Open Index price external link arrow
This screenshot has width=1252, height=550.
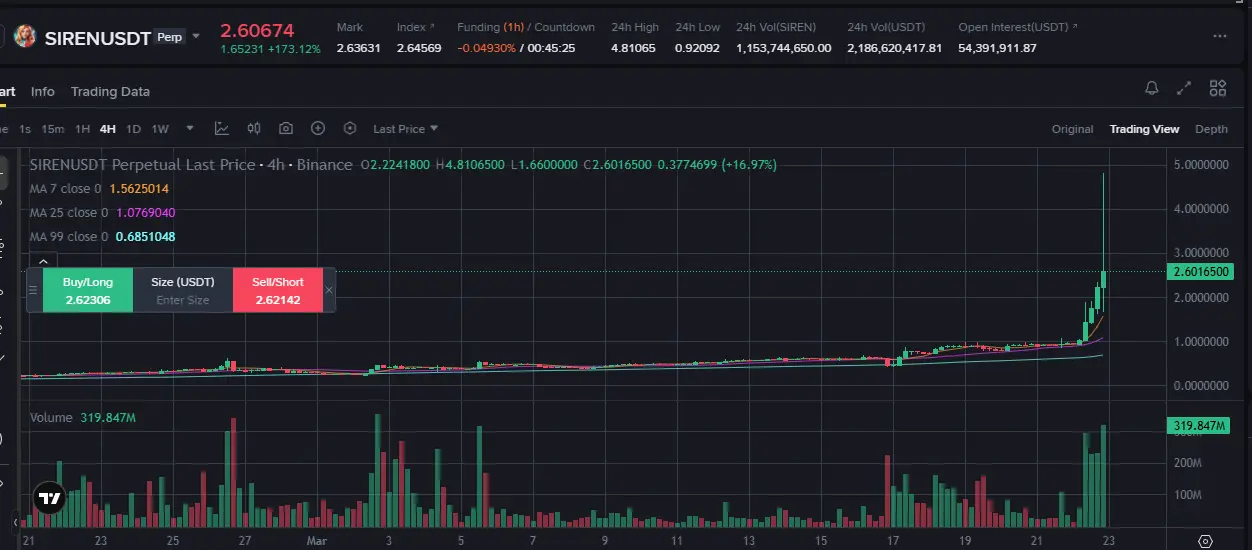click(431, 27)
